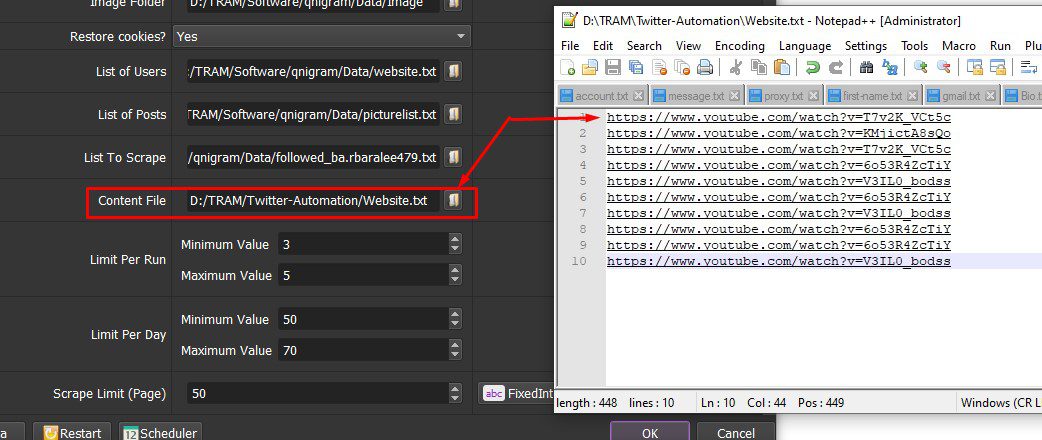Viewport: 1042px width, 440px height.
Task: Close the message.txt tab
Action: [734, 96]
